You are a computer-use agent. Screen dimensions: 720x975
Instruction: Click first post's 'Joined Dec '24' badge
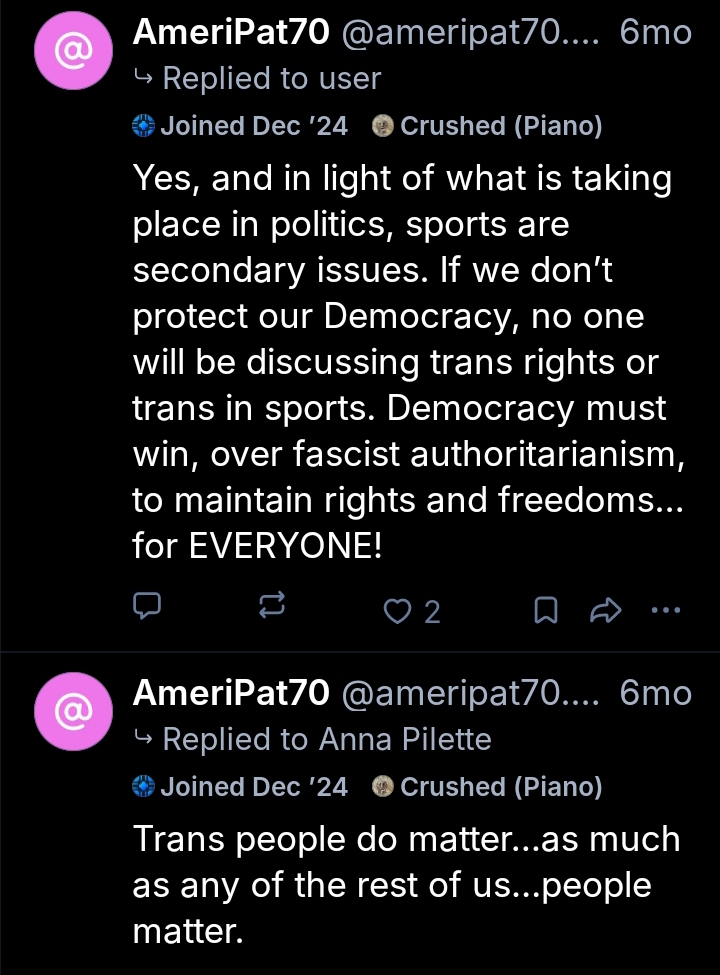pyautogui.click(x=241, y=126)
